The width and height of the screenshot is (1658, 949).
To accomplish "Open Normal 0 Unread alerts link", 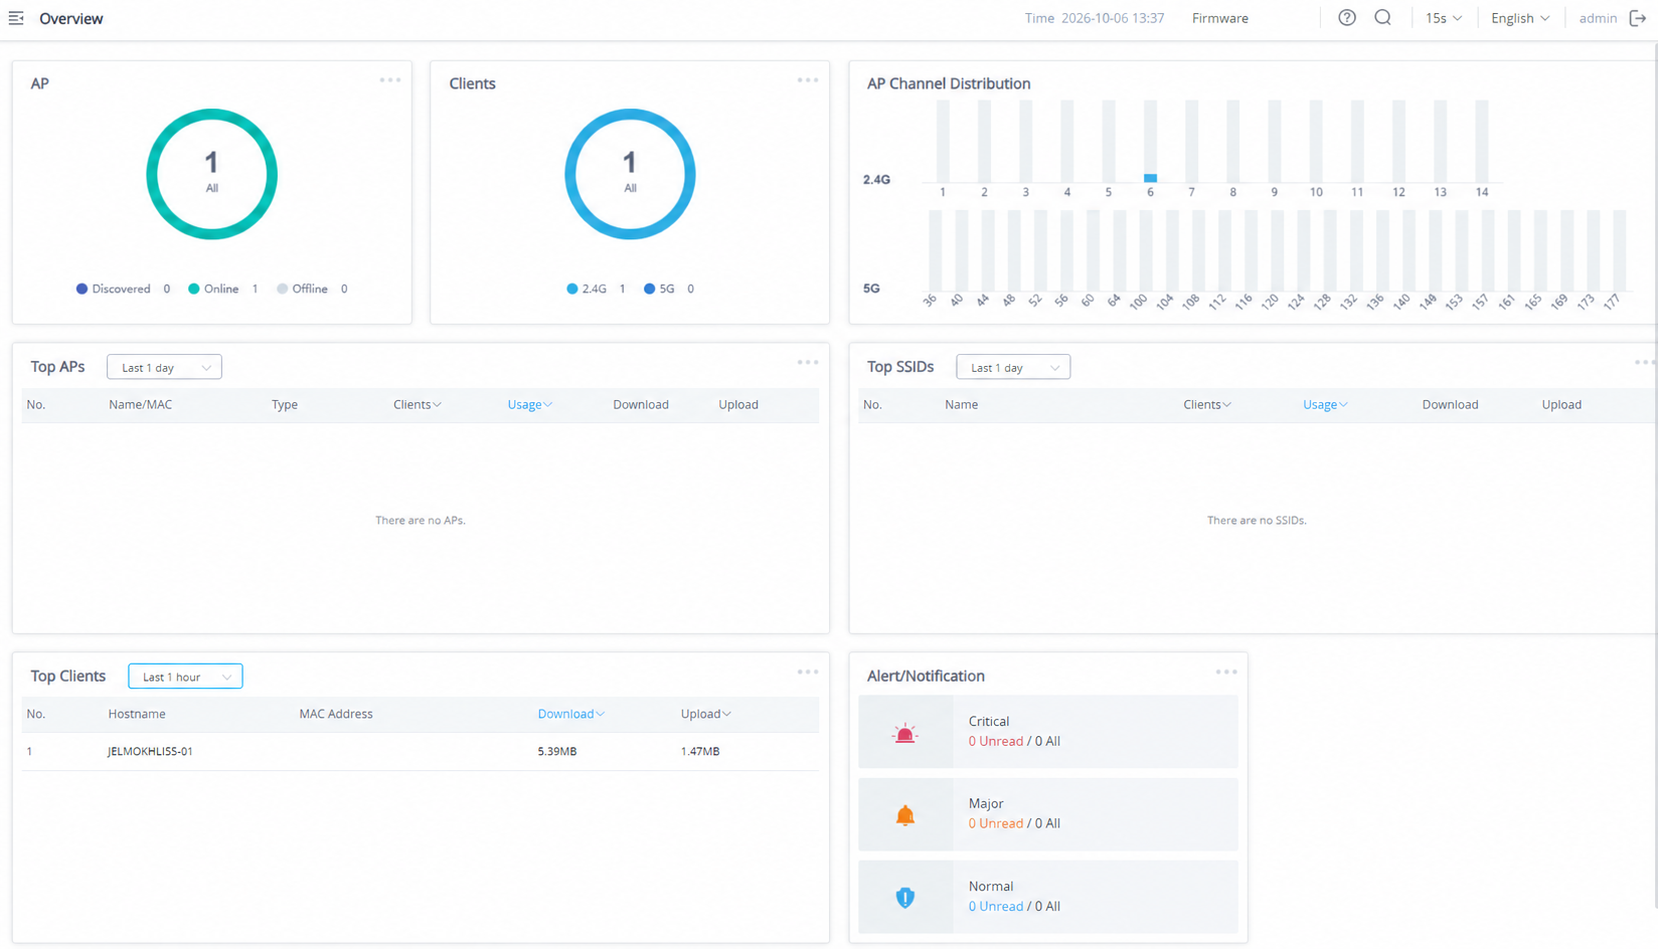I will click(x=995, y=906).
